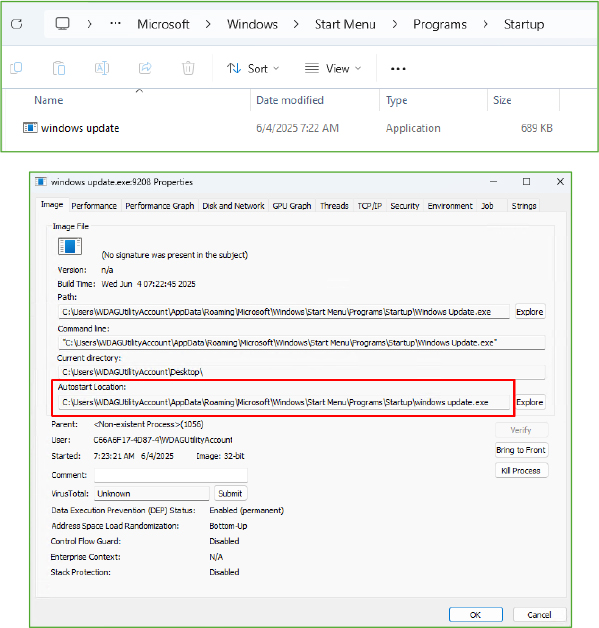Select the windows update file row
This screenshot has width=599, height=628.
point(288,128)
